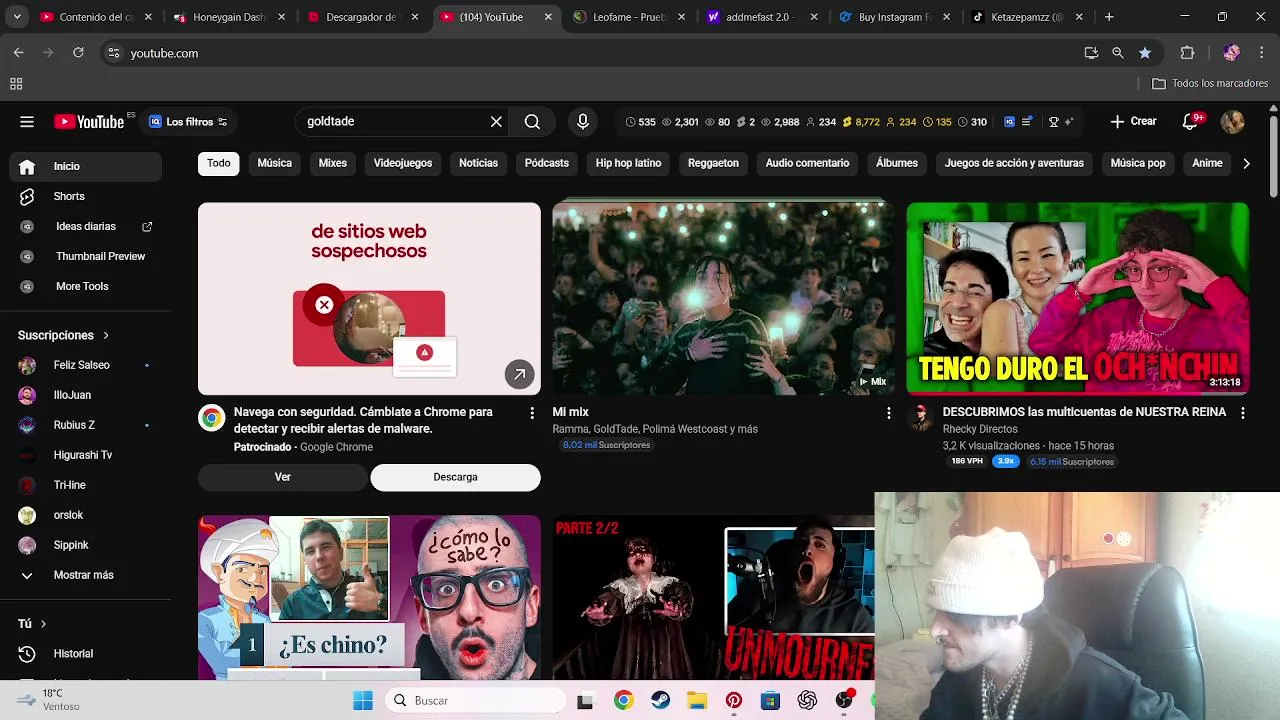Screen dimensions: 1280x720
Task: Reload the page
Action: (x=78, y=53)
